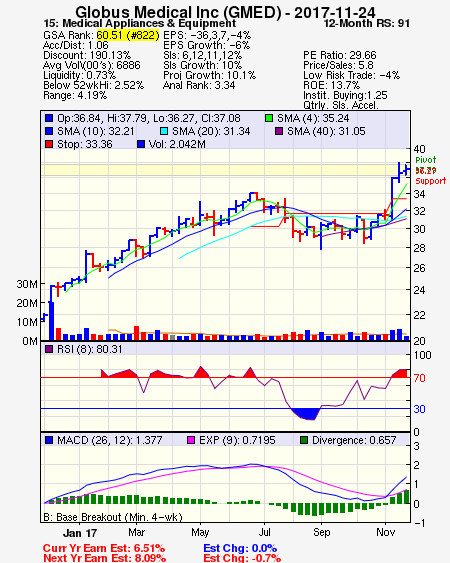Click the highlighted GSA Rank 60.51 (#822)
Screen dimensions: 450x563
point(128,35)
